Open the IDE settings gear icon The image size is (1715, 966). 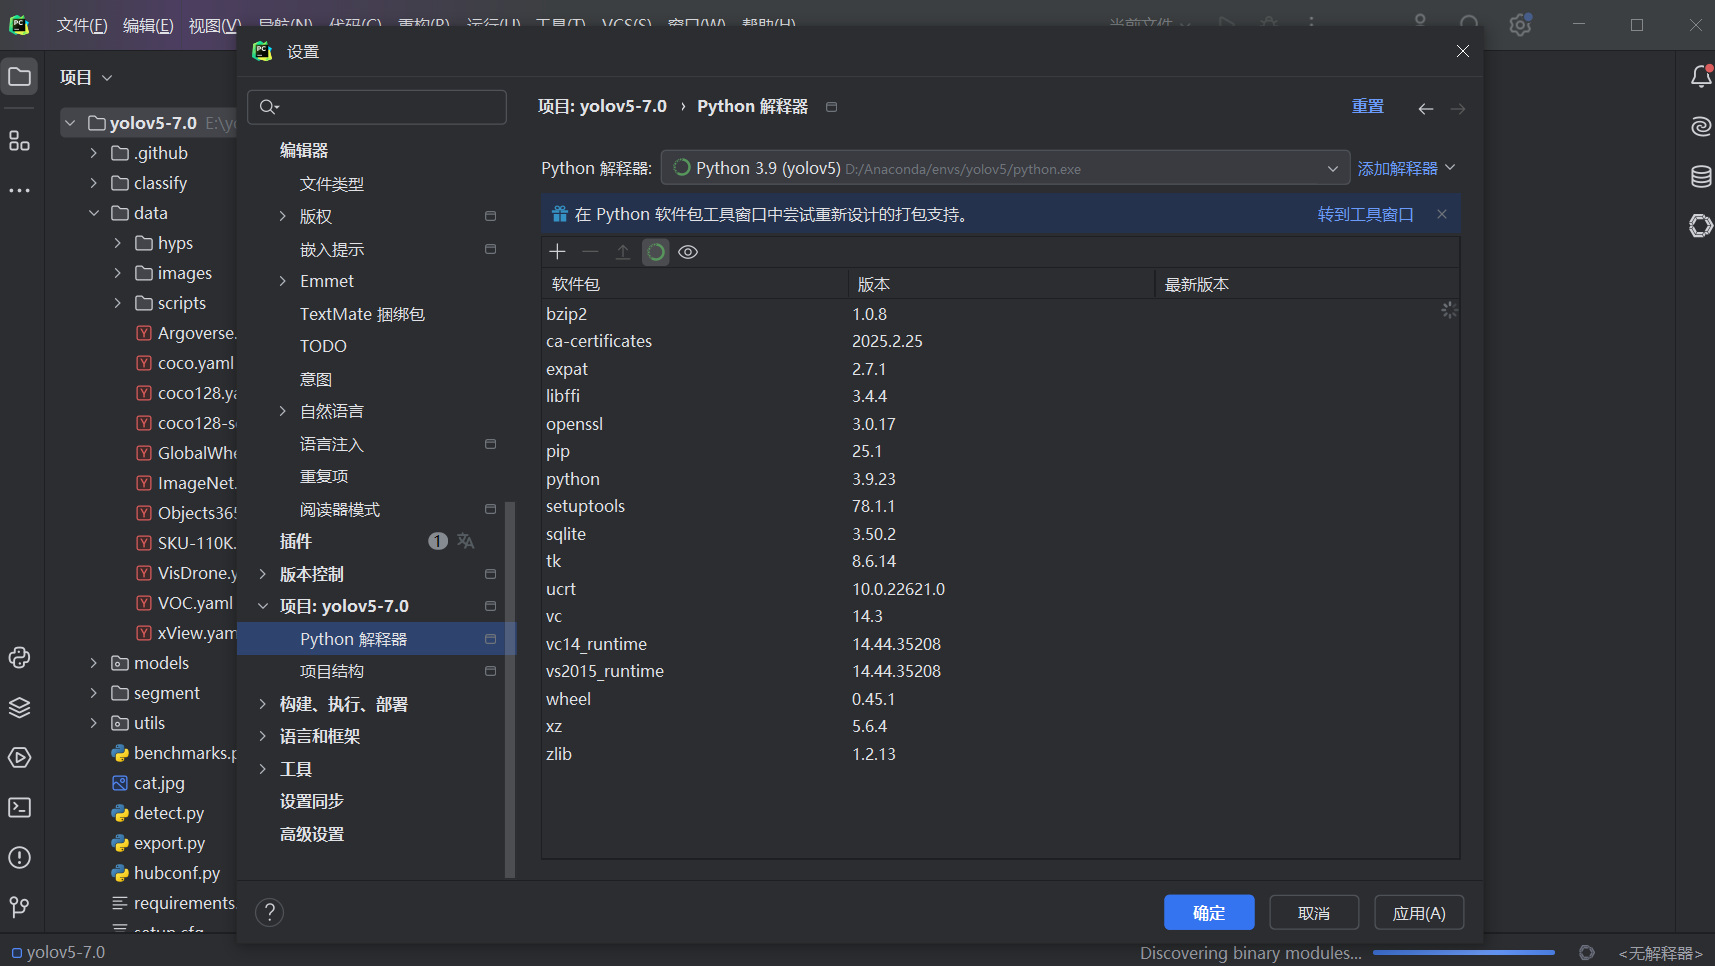pyautogui.click(x=1521, y=24)
